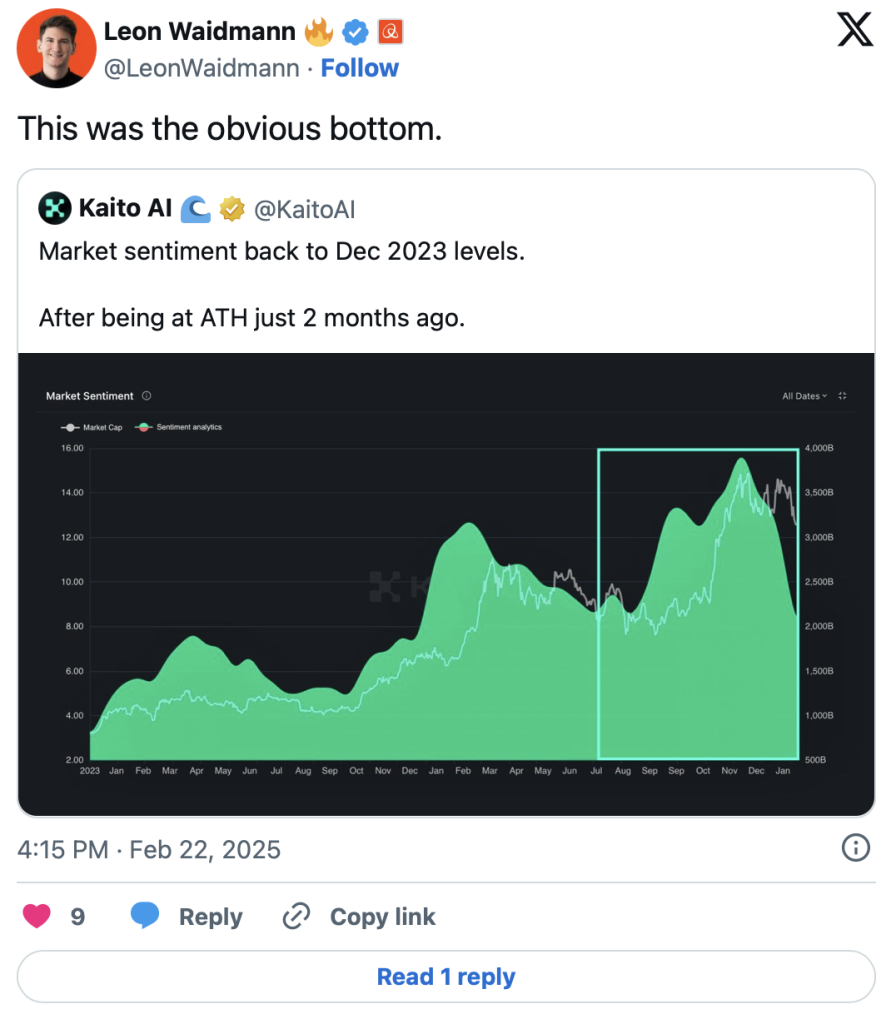The image size is (896, 1024).
Task: Open the Market Sentiment chart image
Action: [446, 600]
